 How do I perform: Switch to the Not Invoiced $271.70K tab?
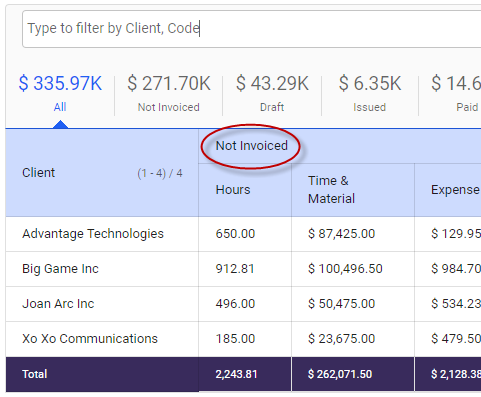pyautogui.click(x=169, y=93)
